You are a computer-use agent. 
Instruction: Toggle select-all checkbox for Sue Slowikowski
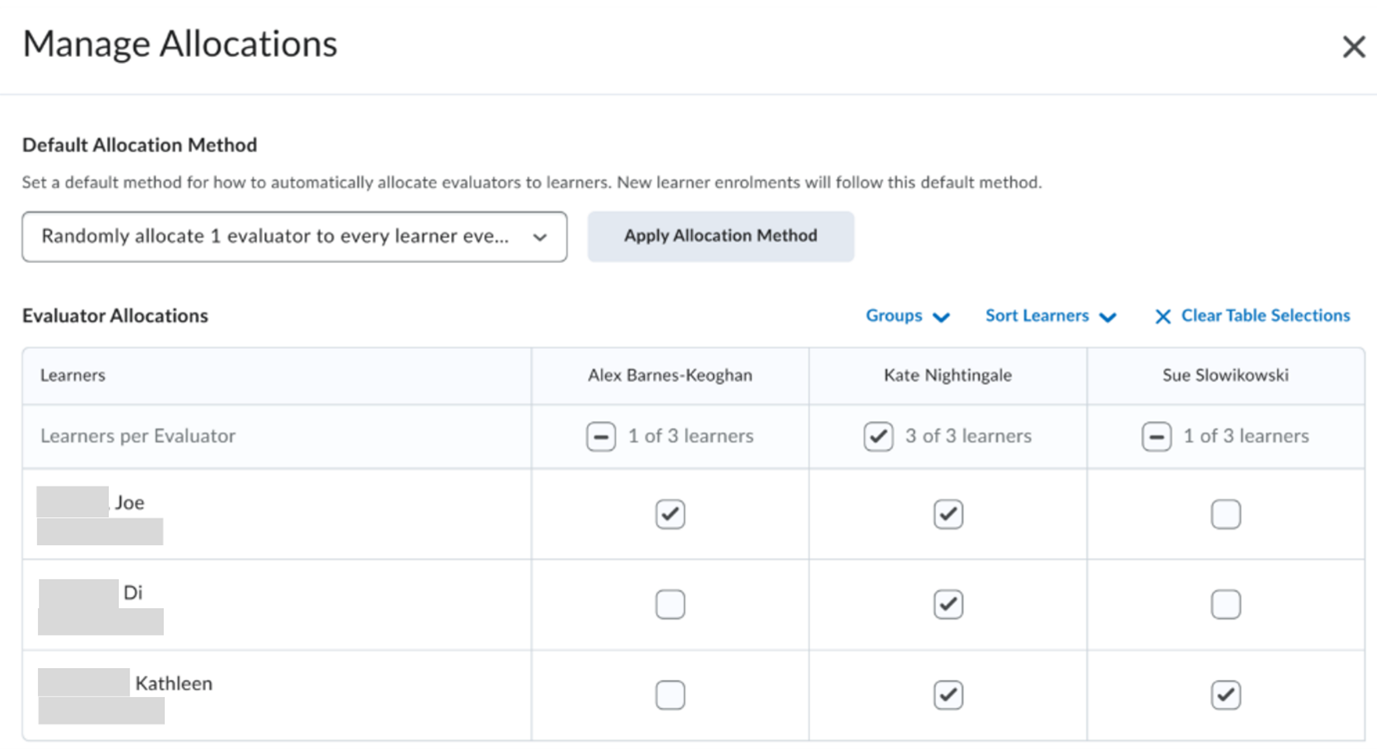tap(1156, 437)
